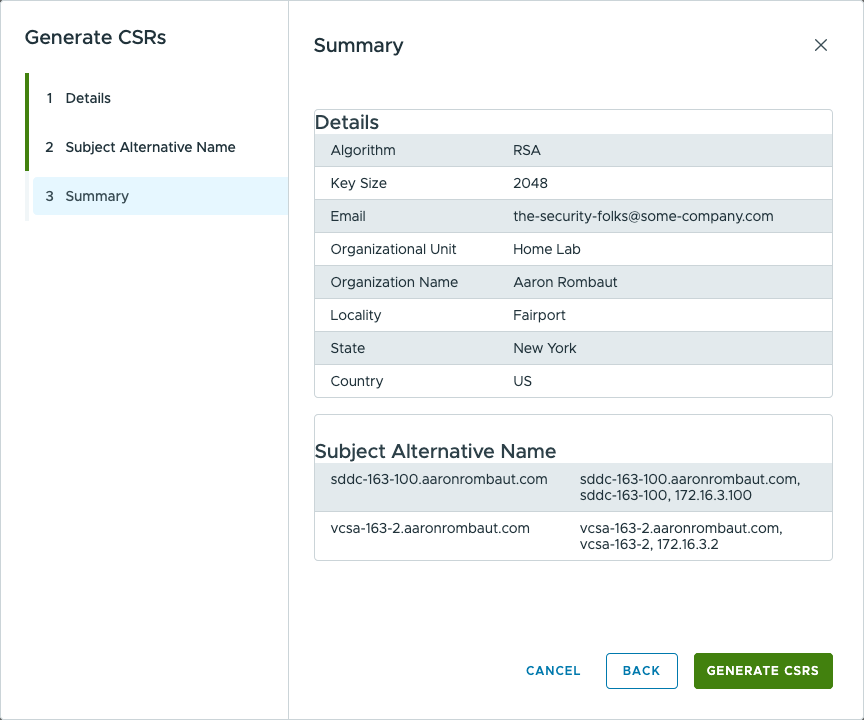The height and width of the screenshot is (720, 864).
Task: Click the New York state value
Action: 545,348
